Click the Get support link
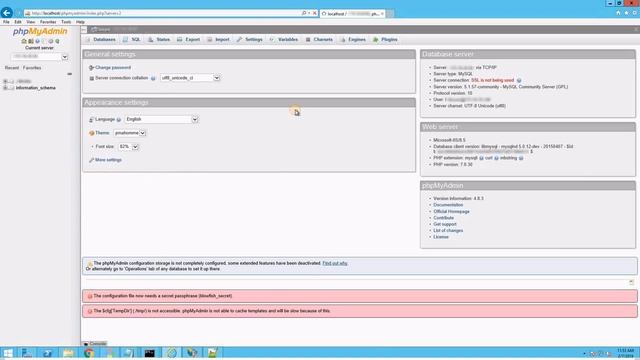The height and width of the screenshot is (360, 640). (x=445, y=224)
